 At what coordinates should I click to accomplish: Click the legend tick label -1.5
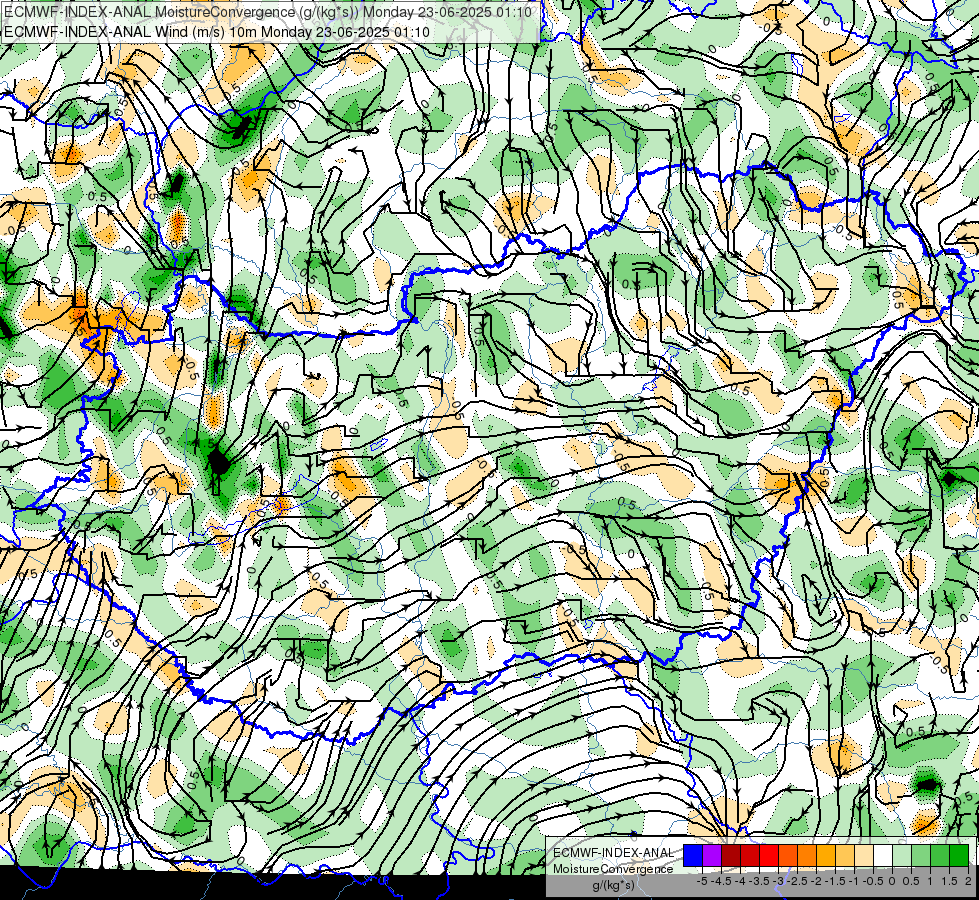pos(835,881)
